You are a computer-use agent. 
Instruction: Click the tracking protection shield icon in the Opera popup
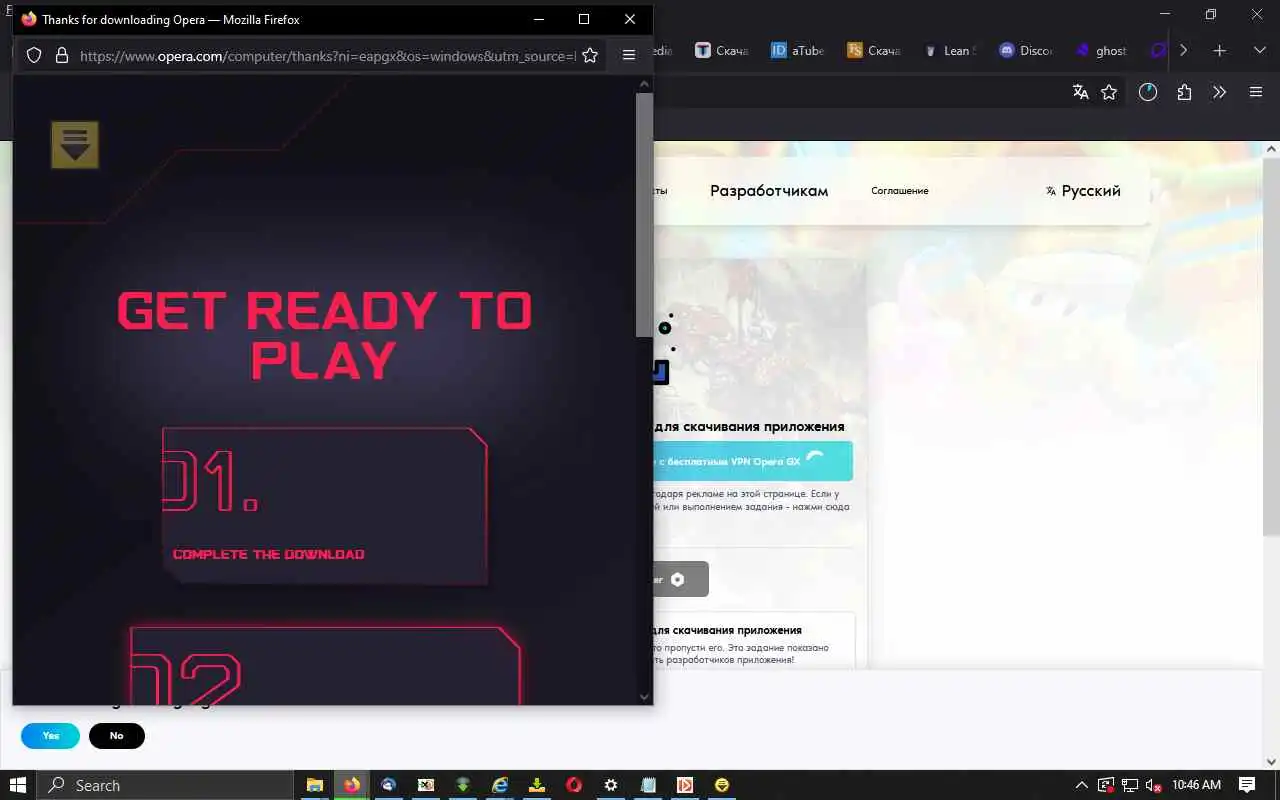(x=34, y=56)
